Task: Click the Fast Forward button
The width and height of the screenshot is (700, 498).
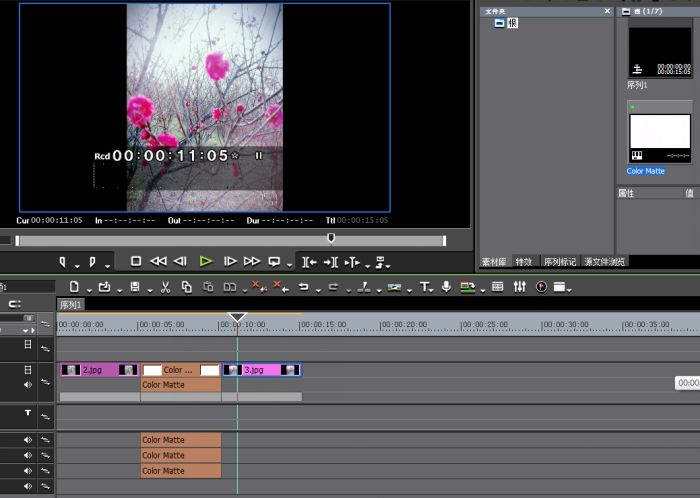Action: (x=252, y=262)
